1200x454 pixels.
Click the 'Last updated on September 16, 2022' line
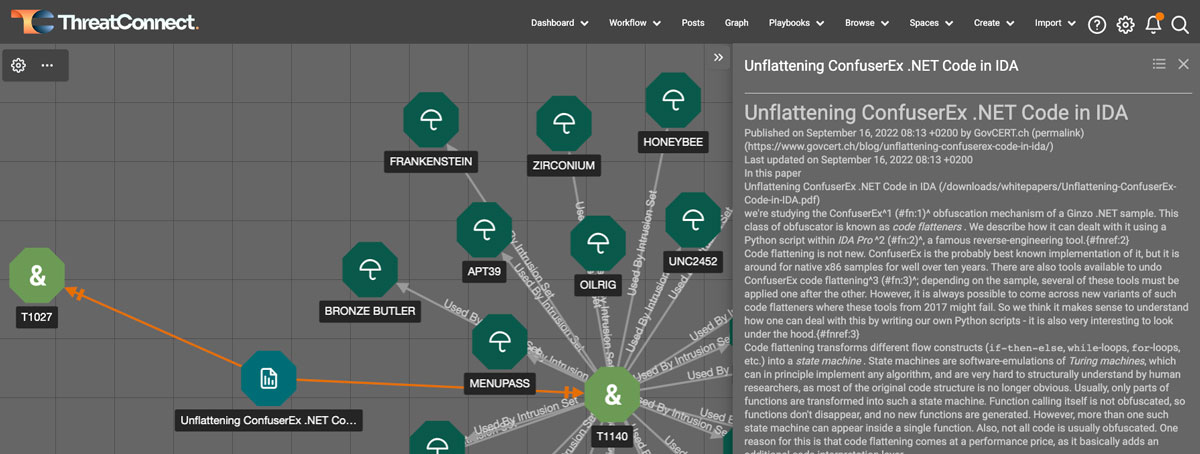pos(858,159)
